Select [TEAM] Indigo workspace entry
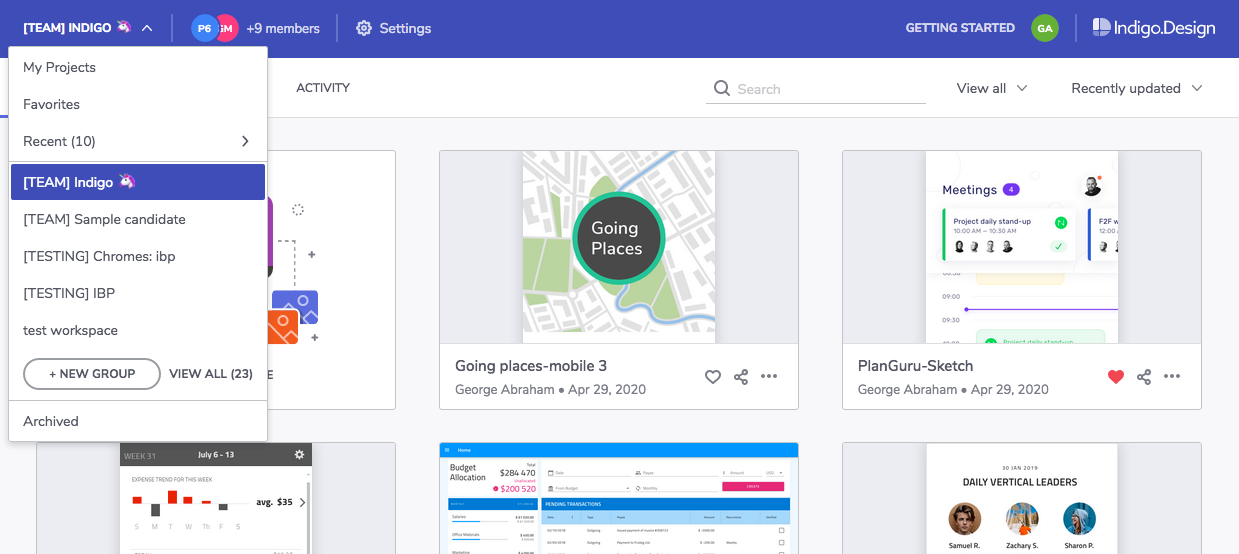The width and height of the screenshot is (1239, 554). click(x=138, y=182)
